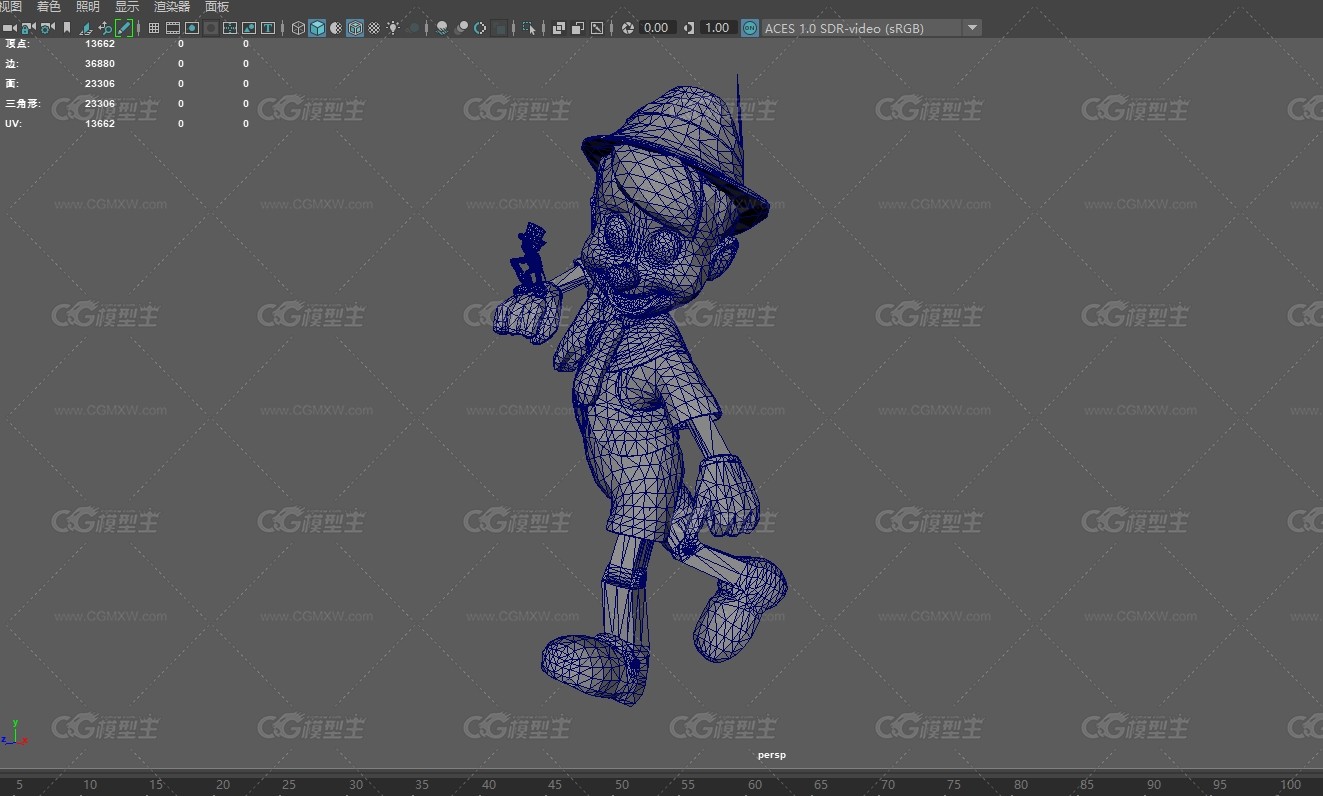This screenshot has width=1323, height=796.
Task: Open the 视图 menu
Action: coord(10,7)
